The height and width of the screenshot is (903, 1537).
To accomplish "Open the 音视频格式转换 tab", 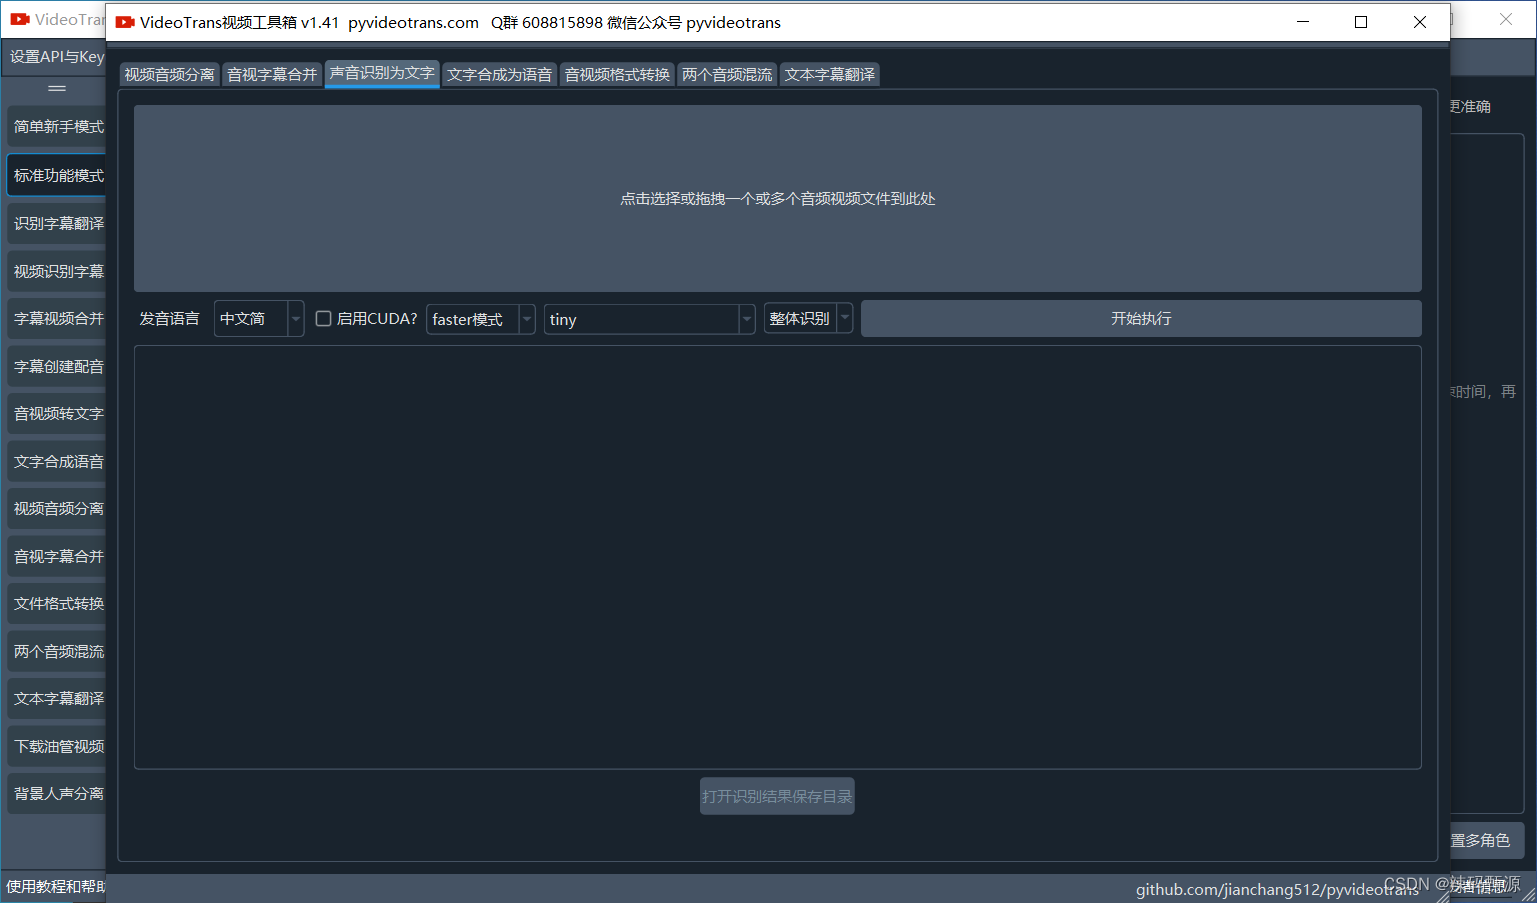I will 617,75.
